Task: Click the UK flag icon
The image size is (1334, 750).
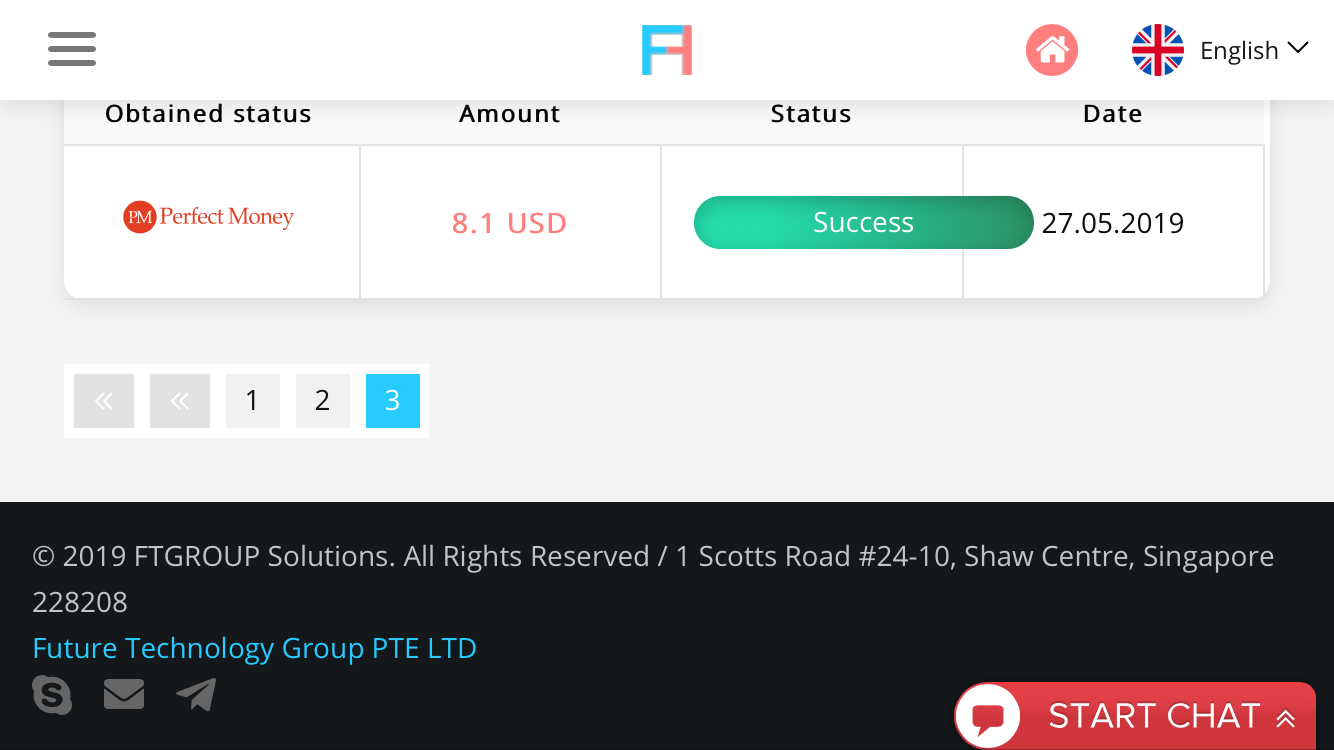Action: (1158, 50)
